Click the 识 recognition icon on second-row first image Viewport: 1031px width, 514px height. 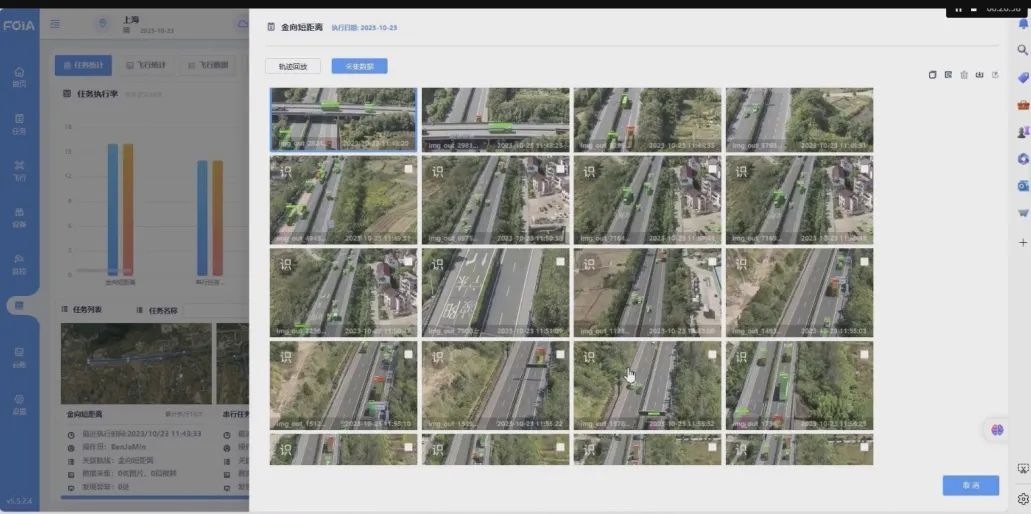tap(285, 171)
